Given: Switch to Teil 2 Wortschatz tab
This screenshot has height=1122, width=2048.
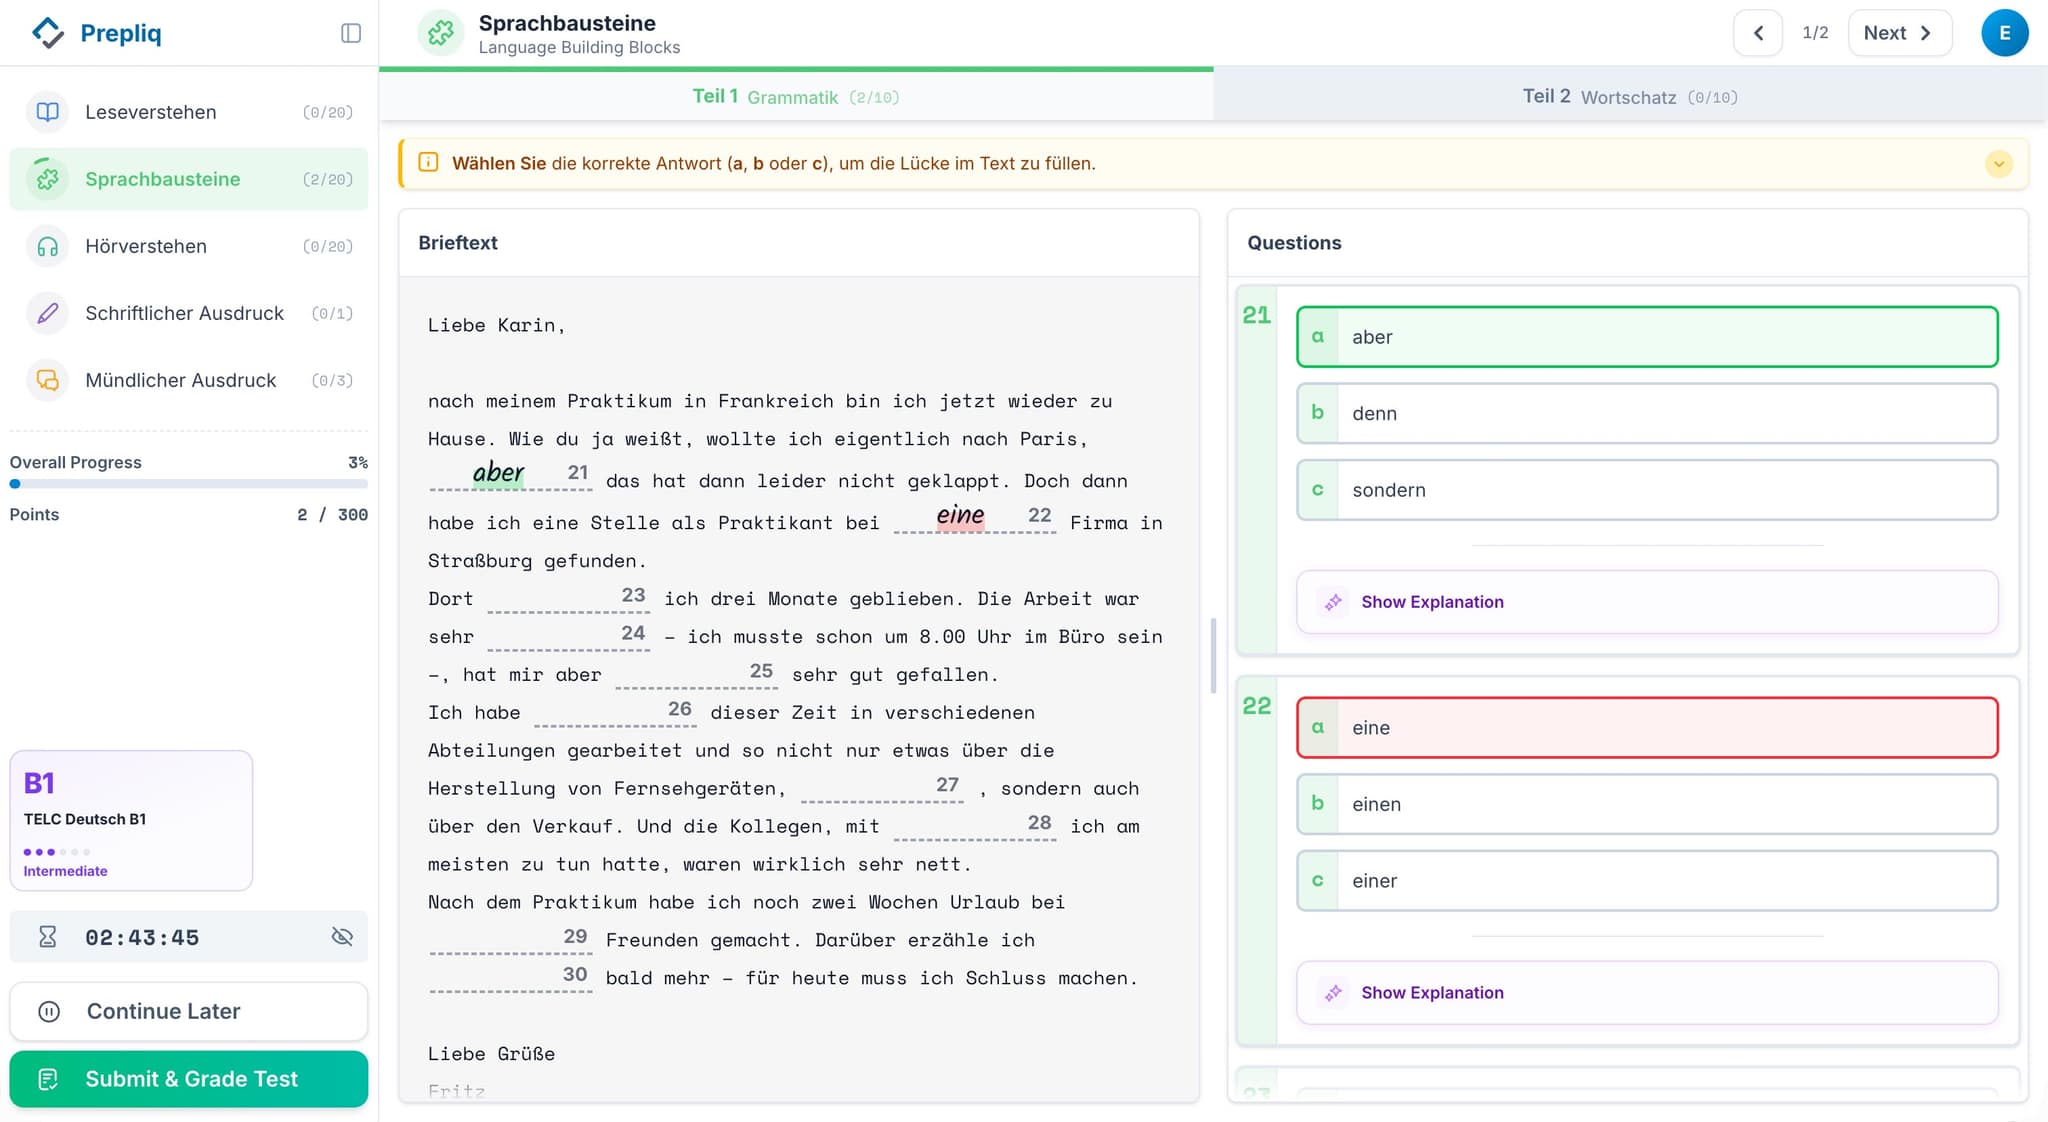Looking at the screenshot, I should click(x=1630, y=97).
